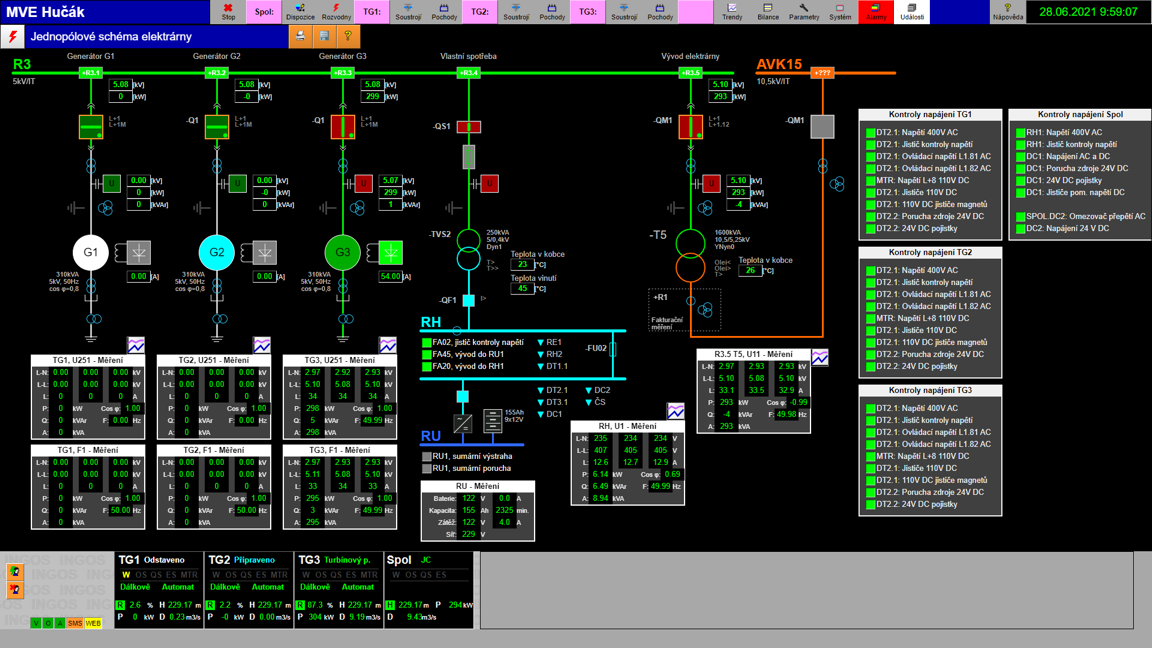The image size is (1152, 648).
Task: Toggle generator G3 circuit breaker -Q1
Action: [x=342, y=127]
